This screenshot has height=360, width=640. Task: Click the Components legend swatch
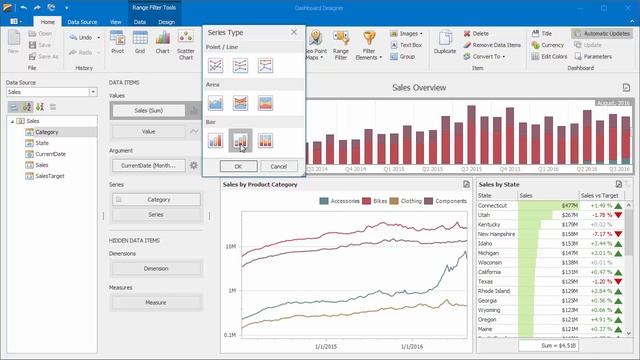tap(429, 201)
